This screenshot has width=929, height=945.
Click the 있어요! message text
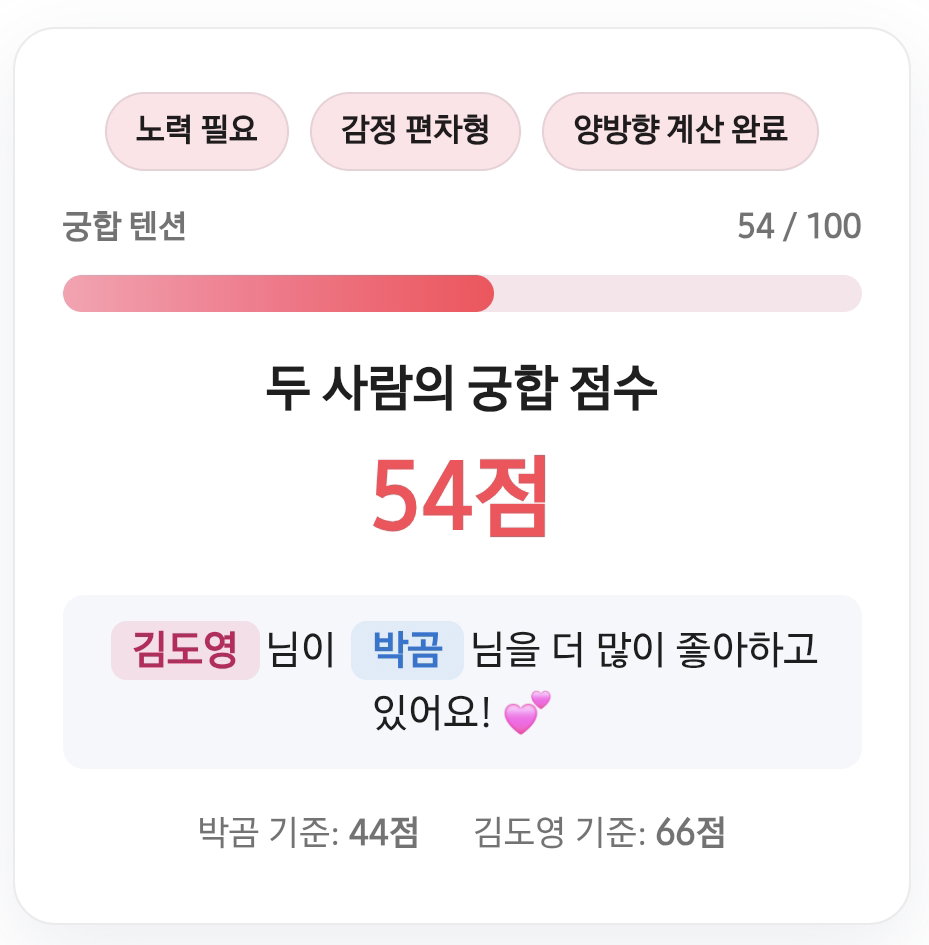(432, 712)
